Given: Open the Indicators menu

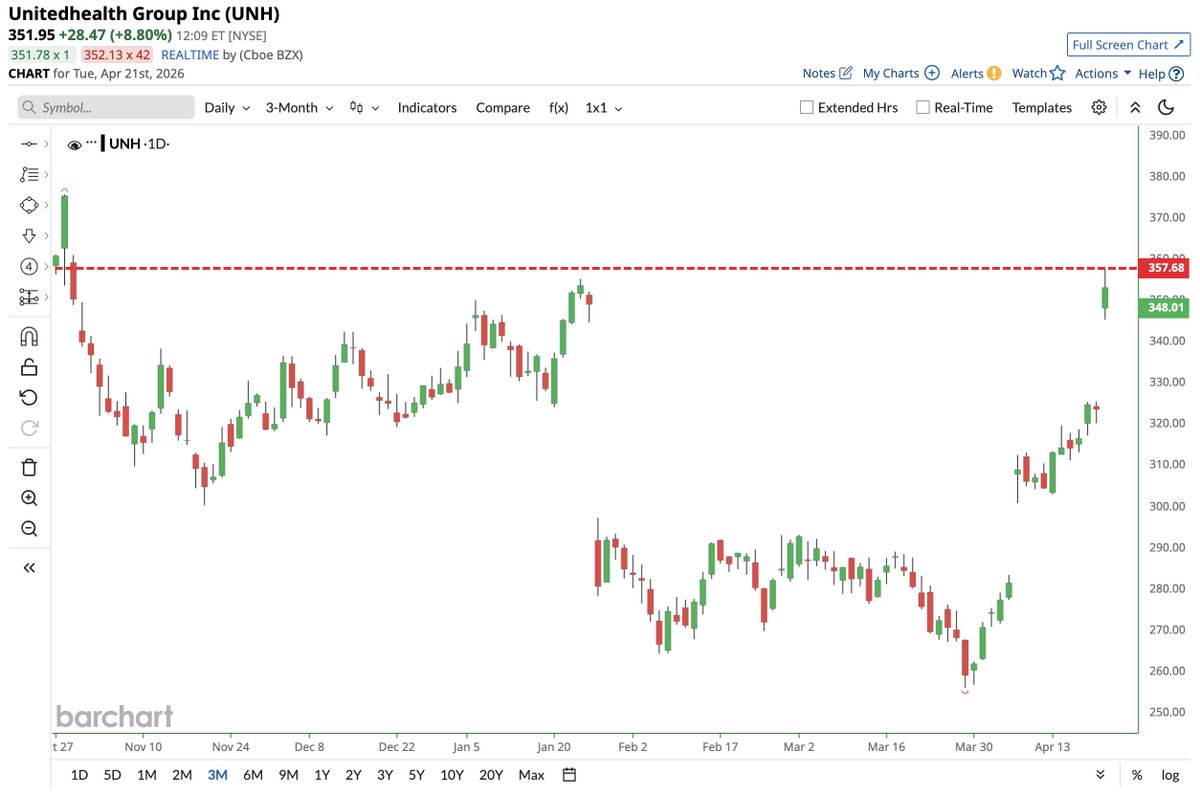Looking at the screenshot, I should click(x=427, y=107).
